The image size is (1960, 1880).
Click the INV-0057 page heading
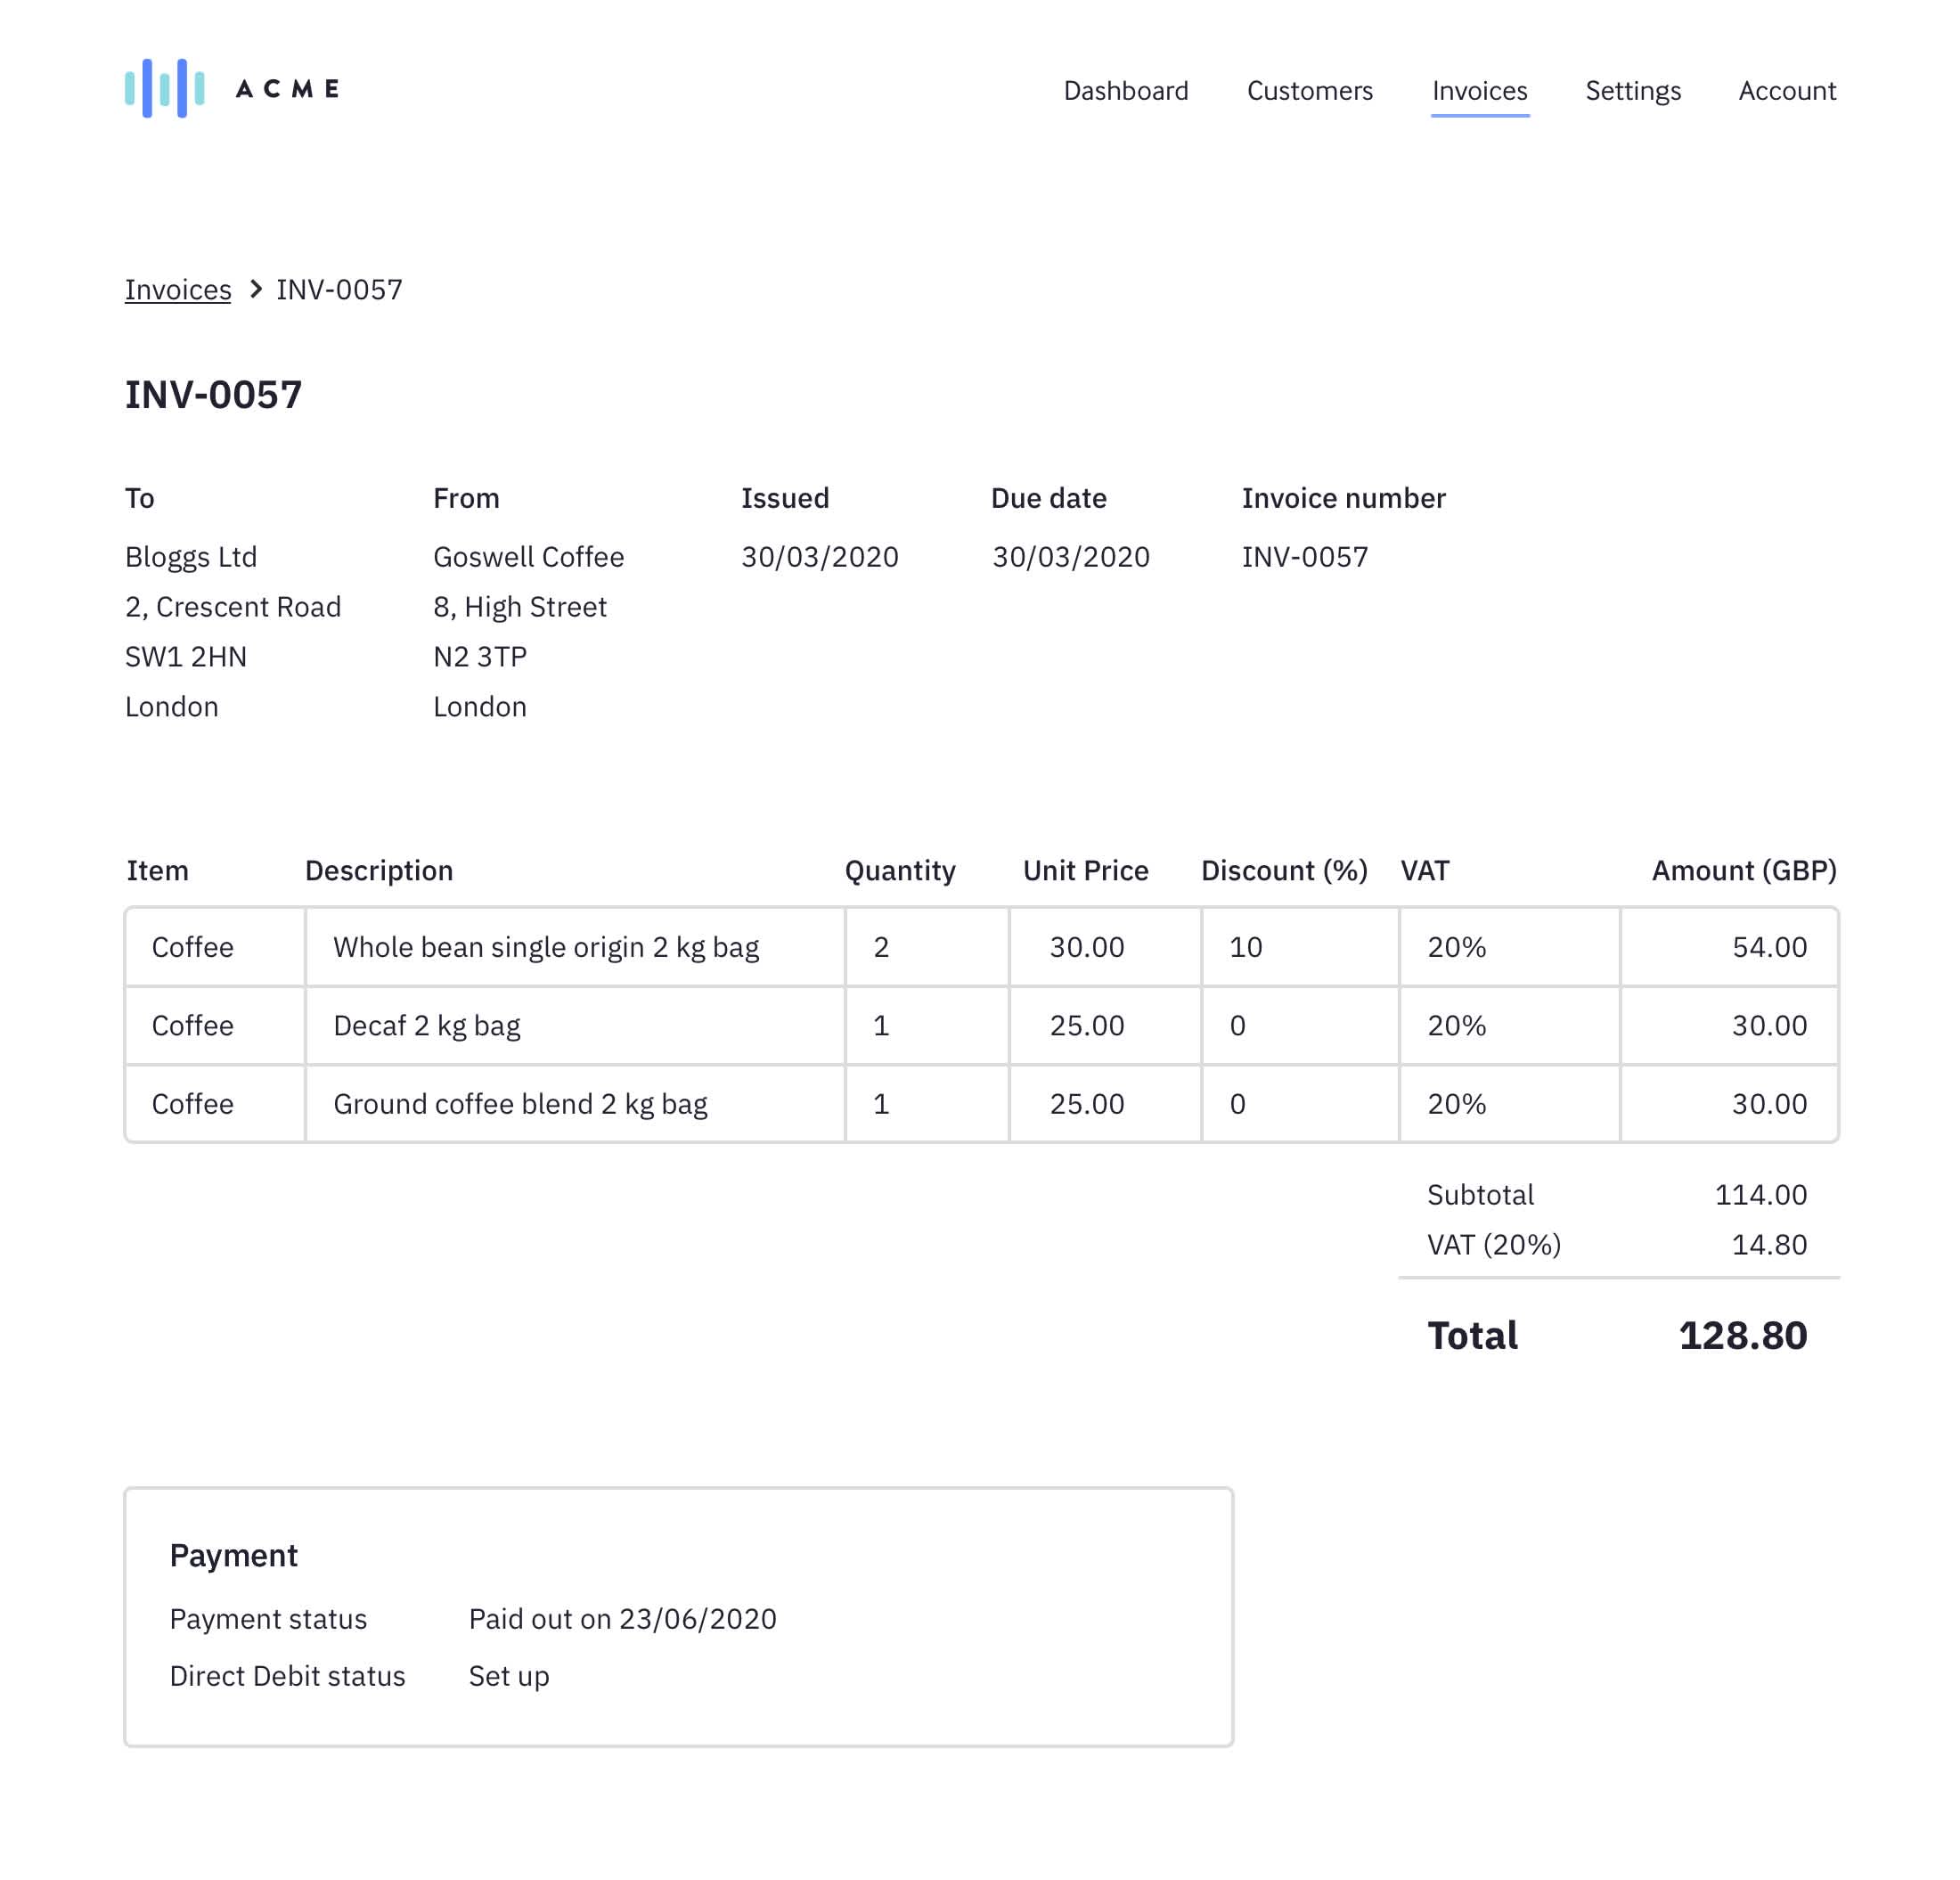(213, 395)
